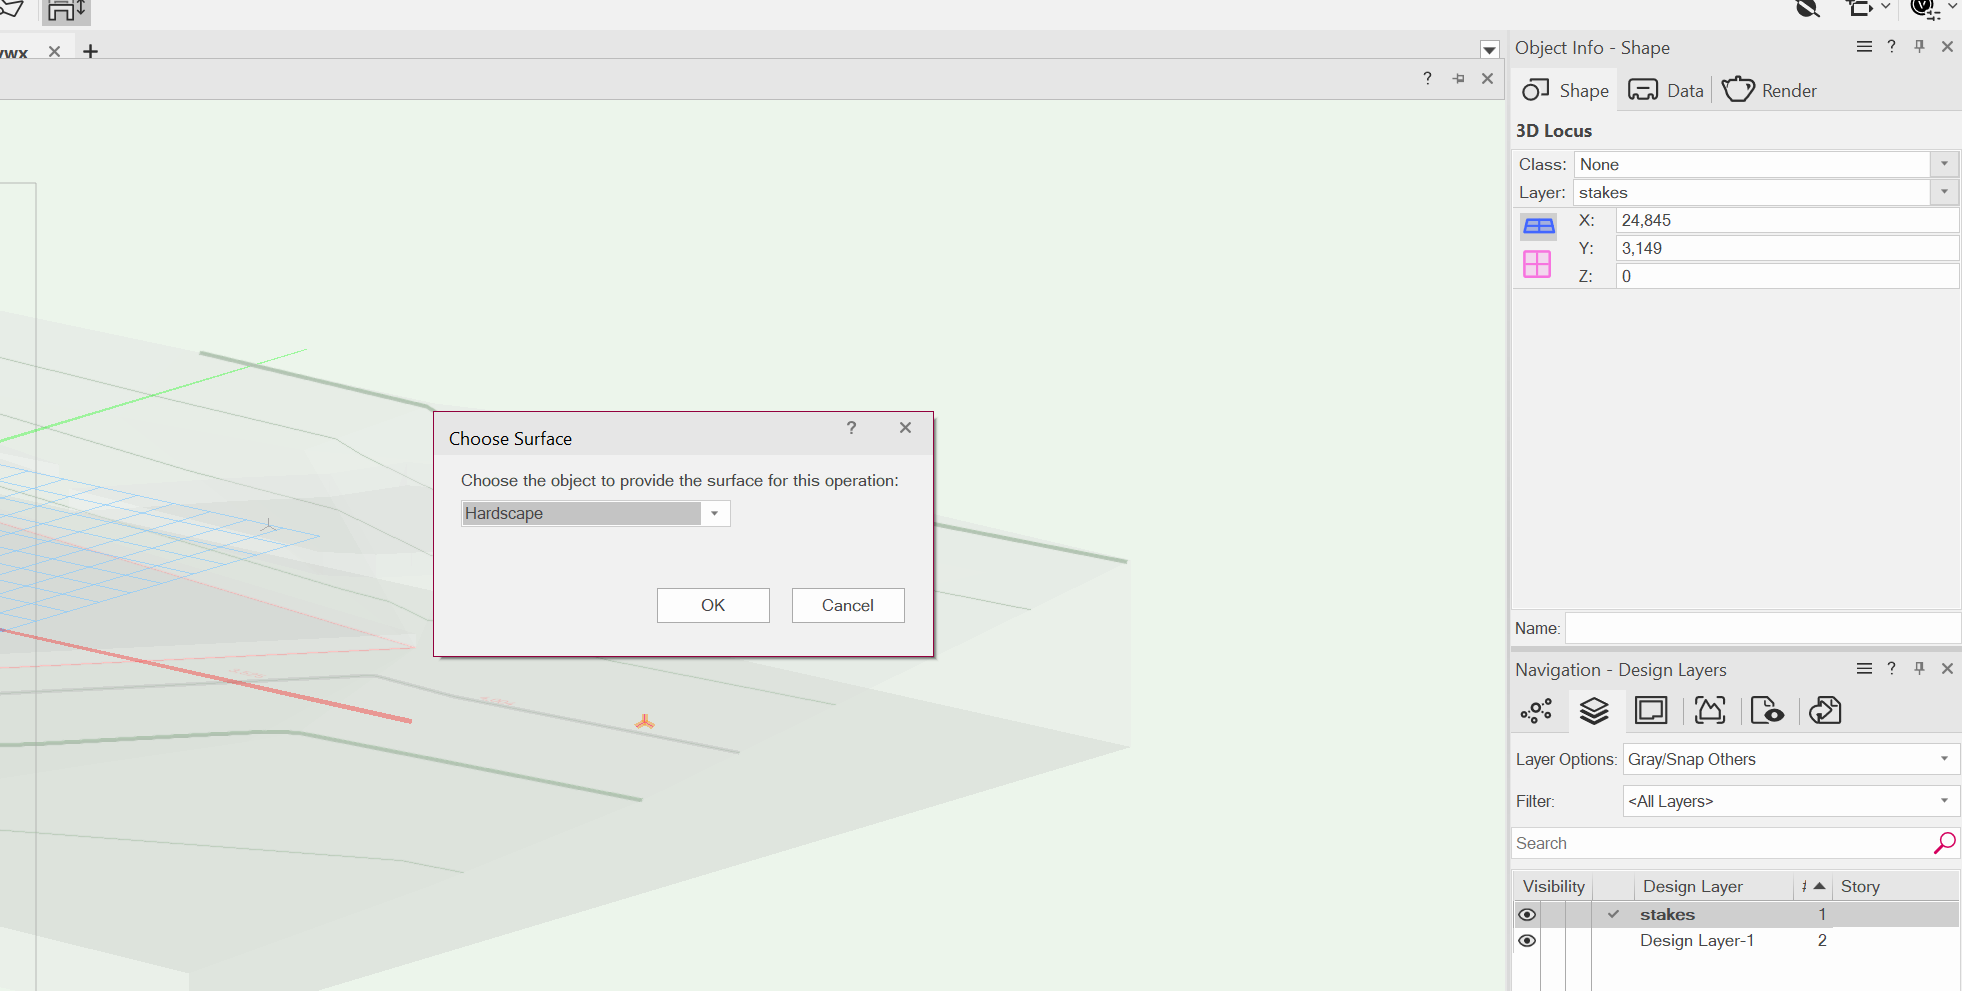This screenshot has height=991, width=1962.
Task: Click OK in Choose Surface dialog
Action: [713, 605]
